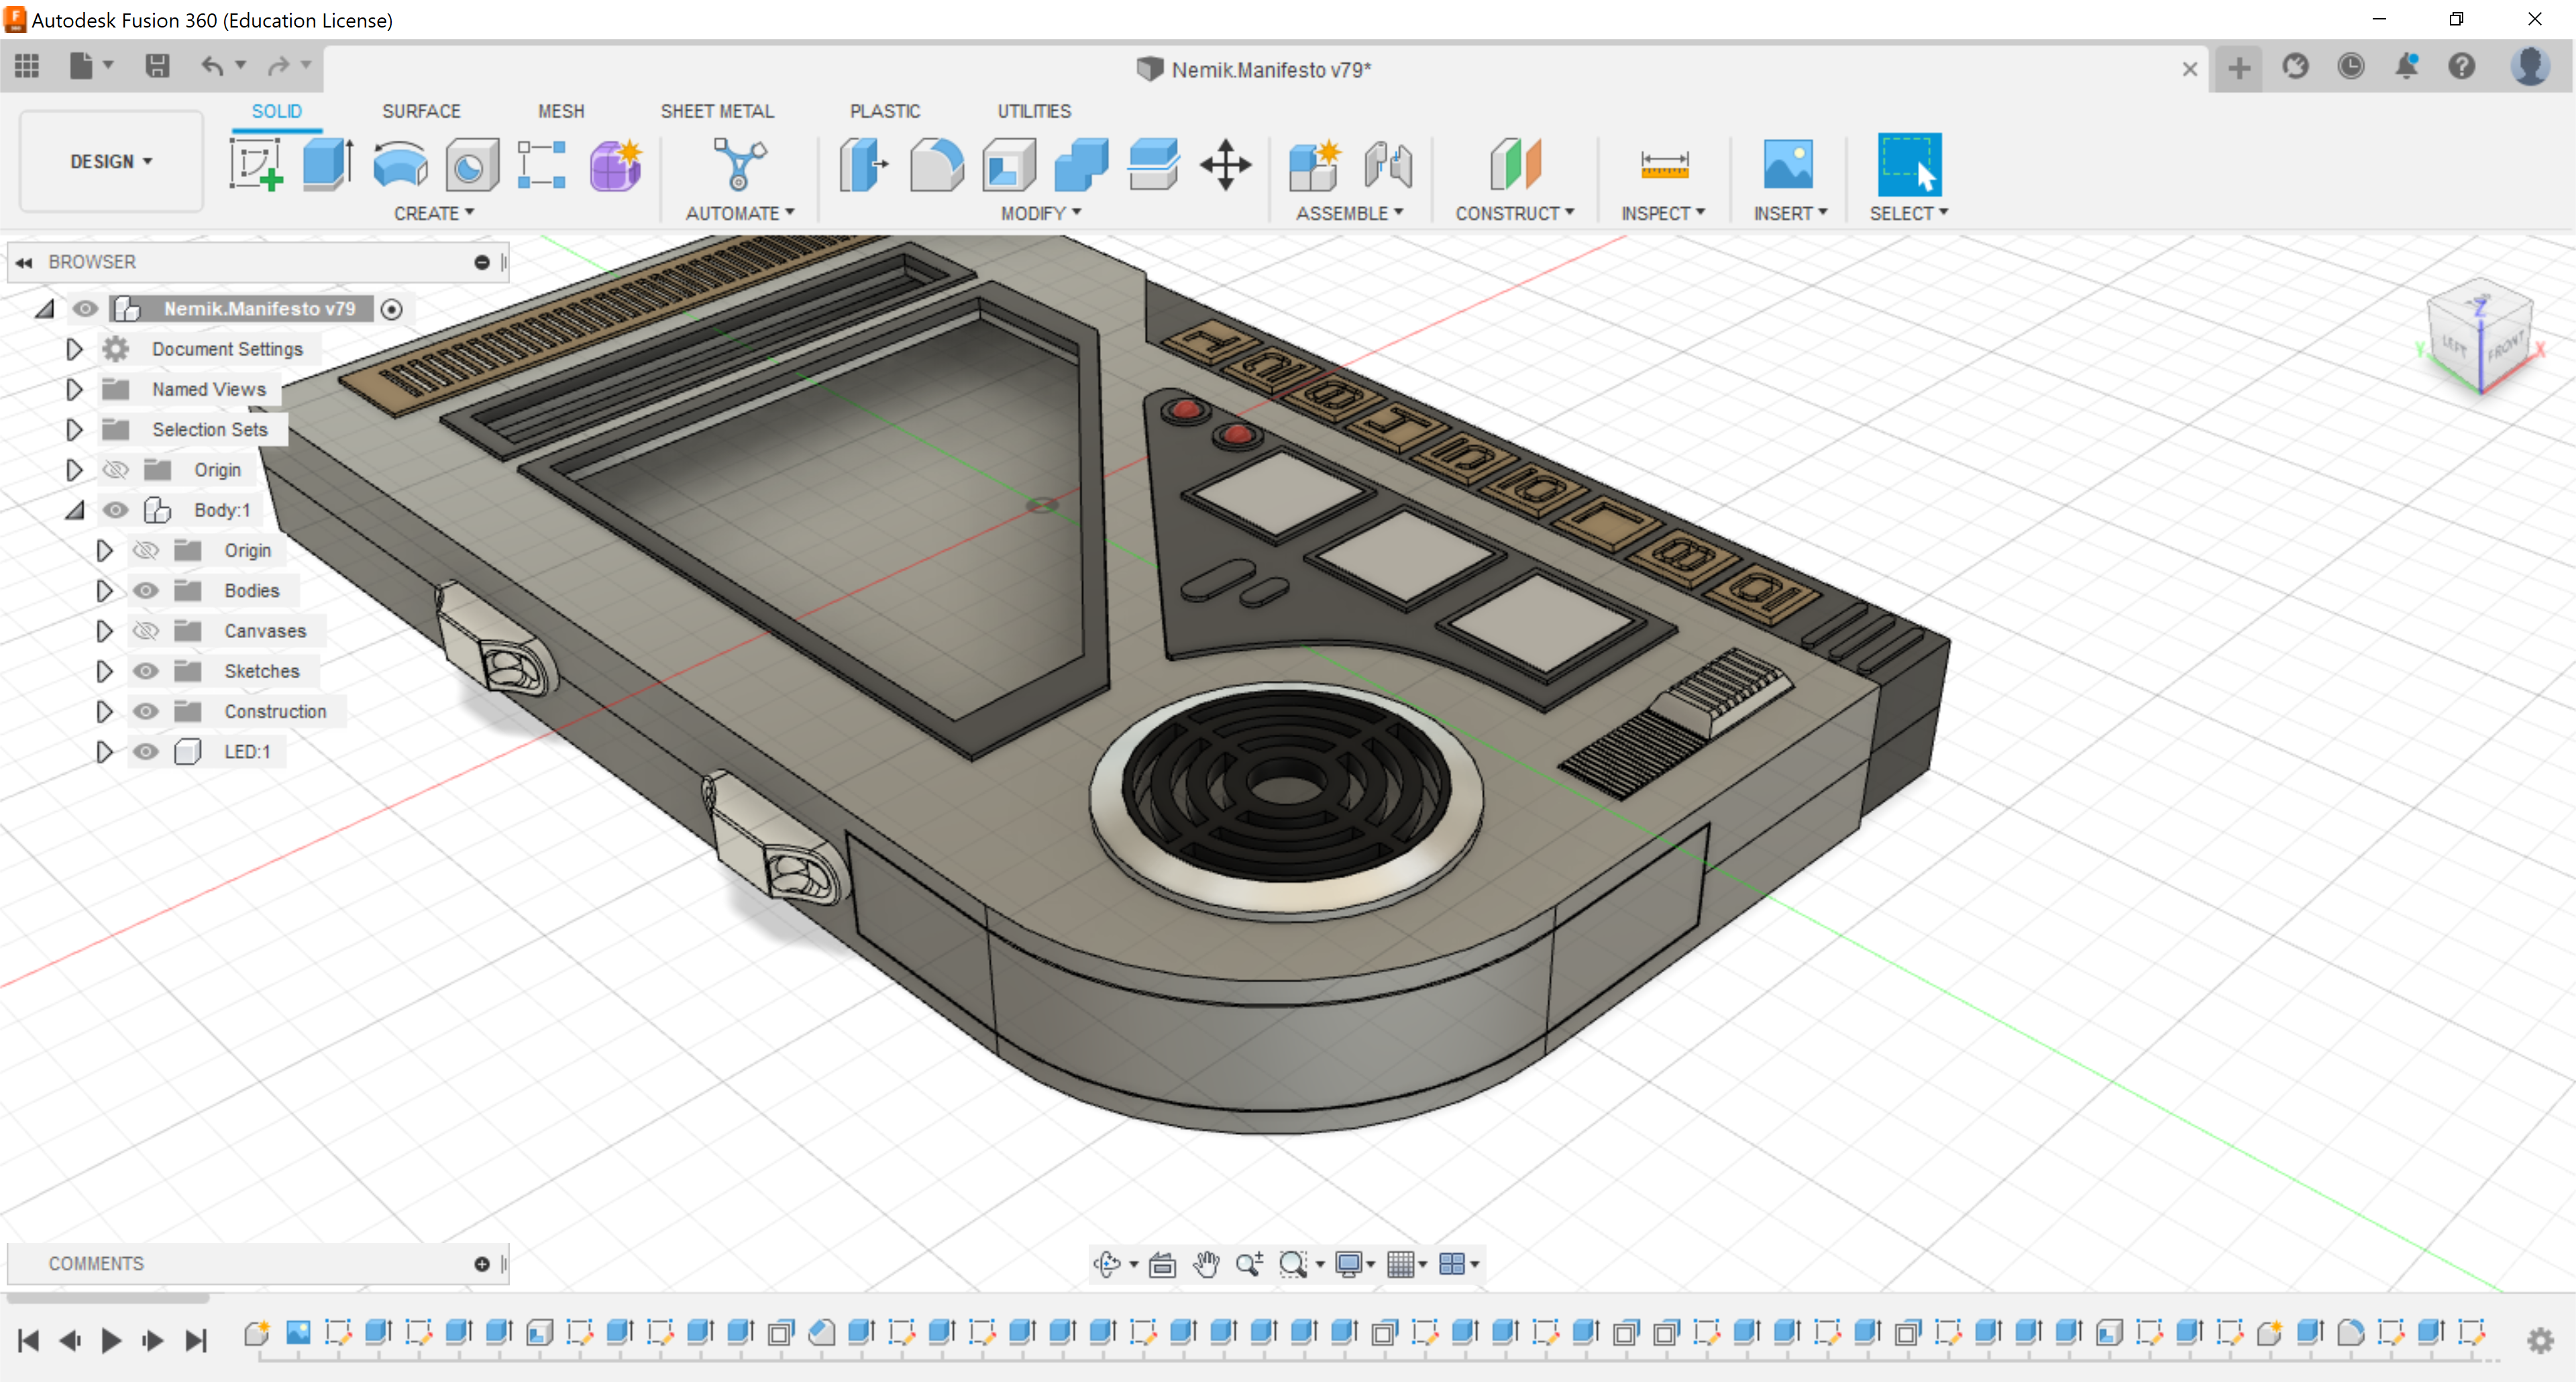Select the Revolve tool

click(400, 165)
